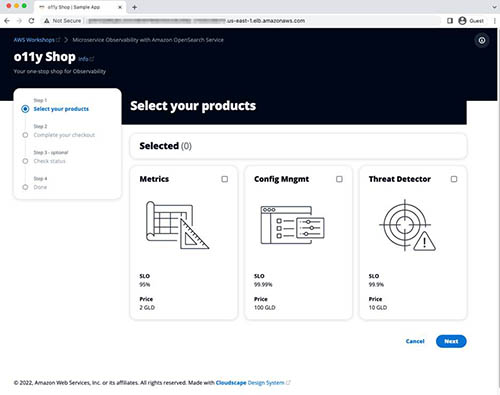Click the 99.99% SLO value

[263, 284]
